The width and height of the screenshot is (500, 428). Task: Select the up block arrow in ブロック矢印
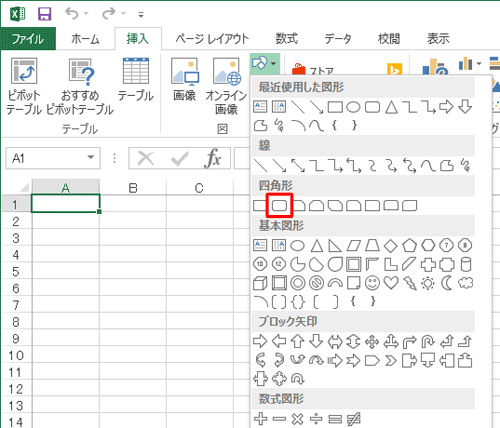click(x=297, y=342)
